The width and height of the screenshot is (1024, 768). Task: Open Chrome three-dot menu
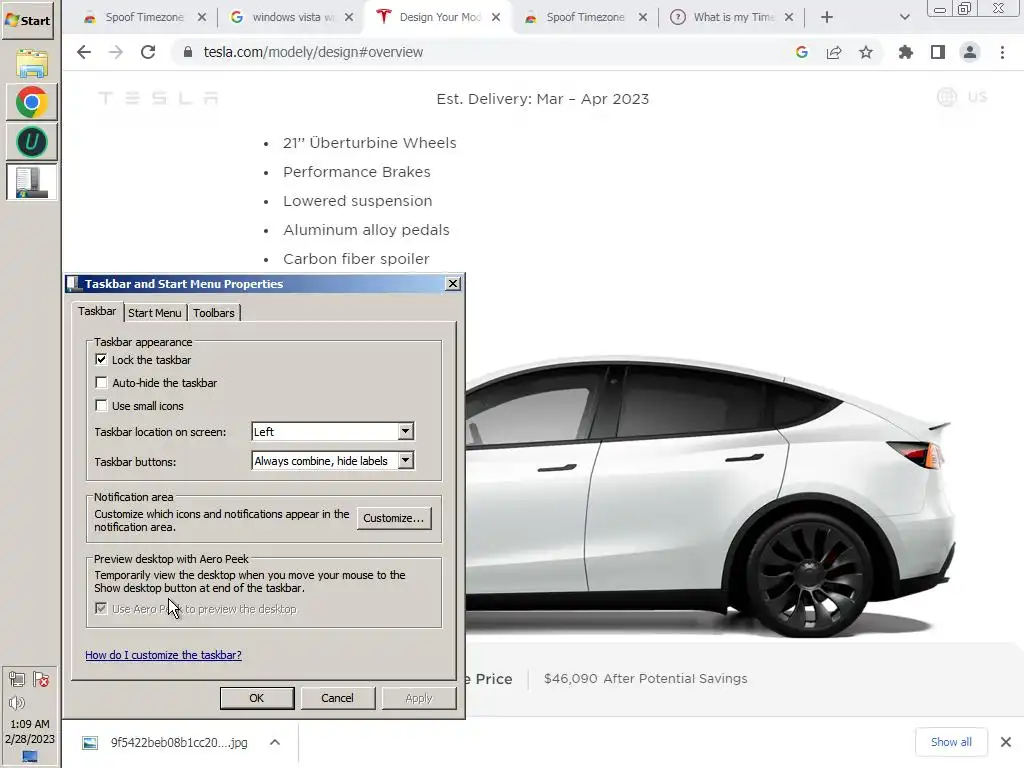1002,52
